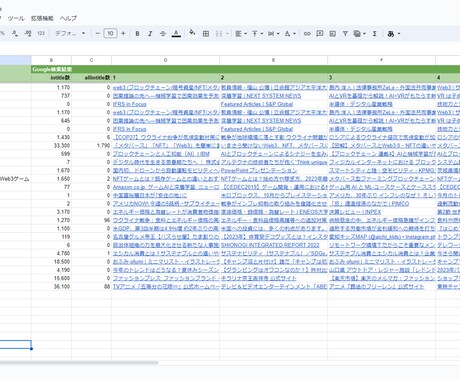Select the cell with value 737

click(51, 96)
